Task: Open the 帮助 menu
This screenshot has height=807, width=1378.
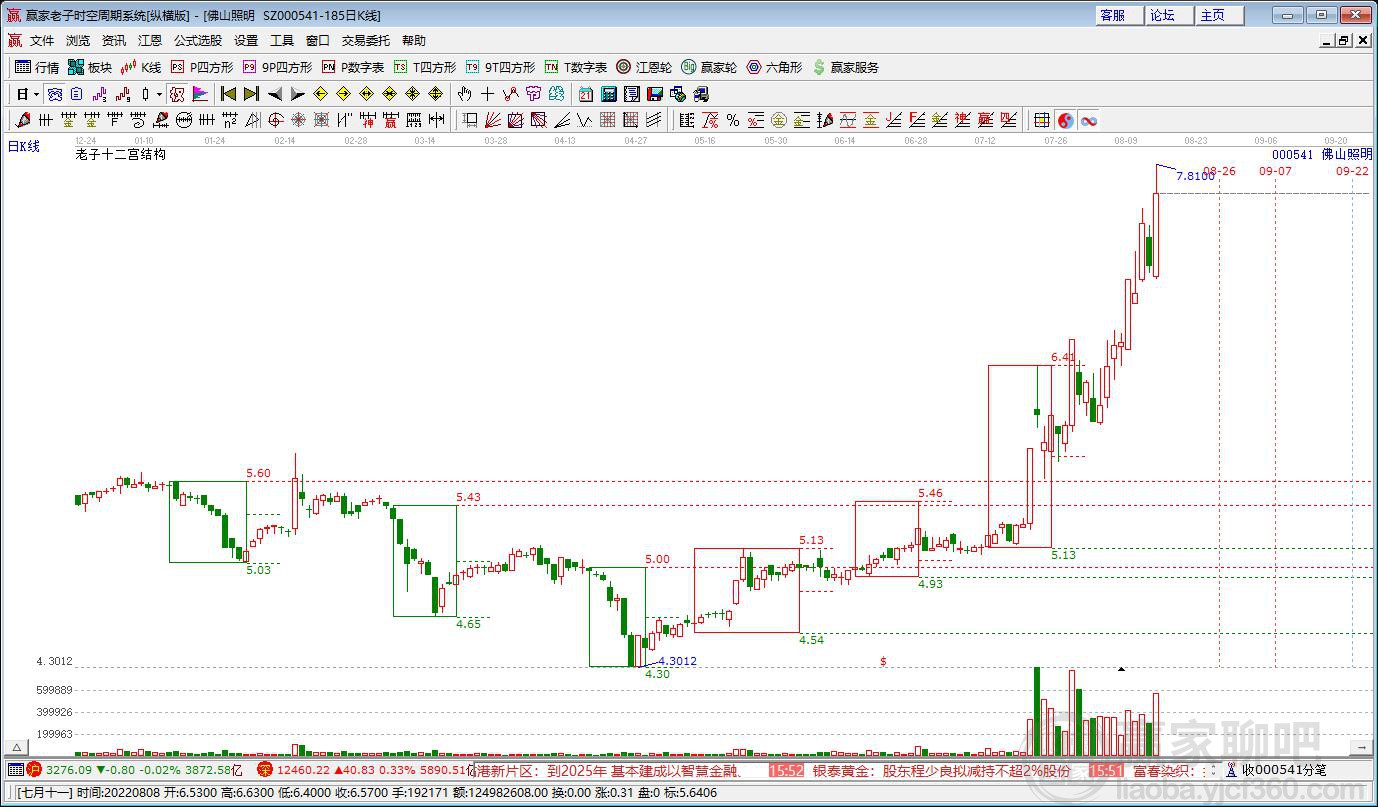Action: pos(414,41)
